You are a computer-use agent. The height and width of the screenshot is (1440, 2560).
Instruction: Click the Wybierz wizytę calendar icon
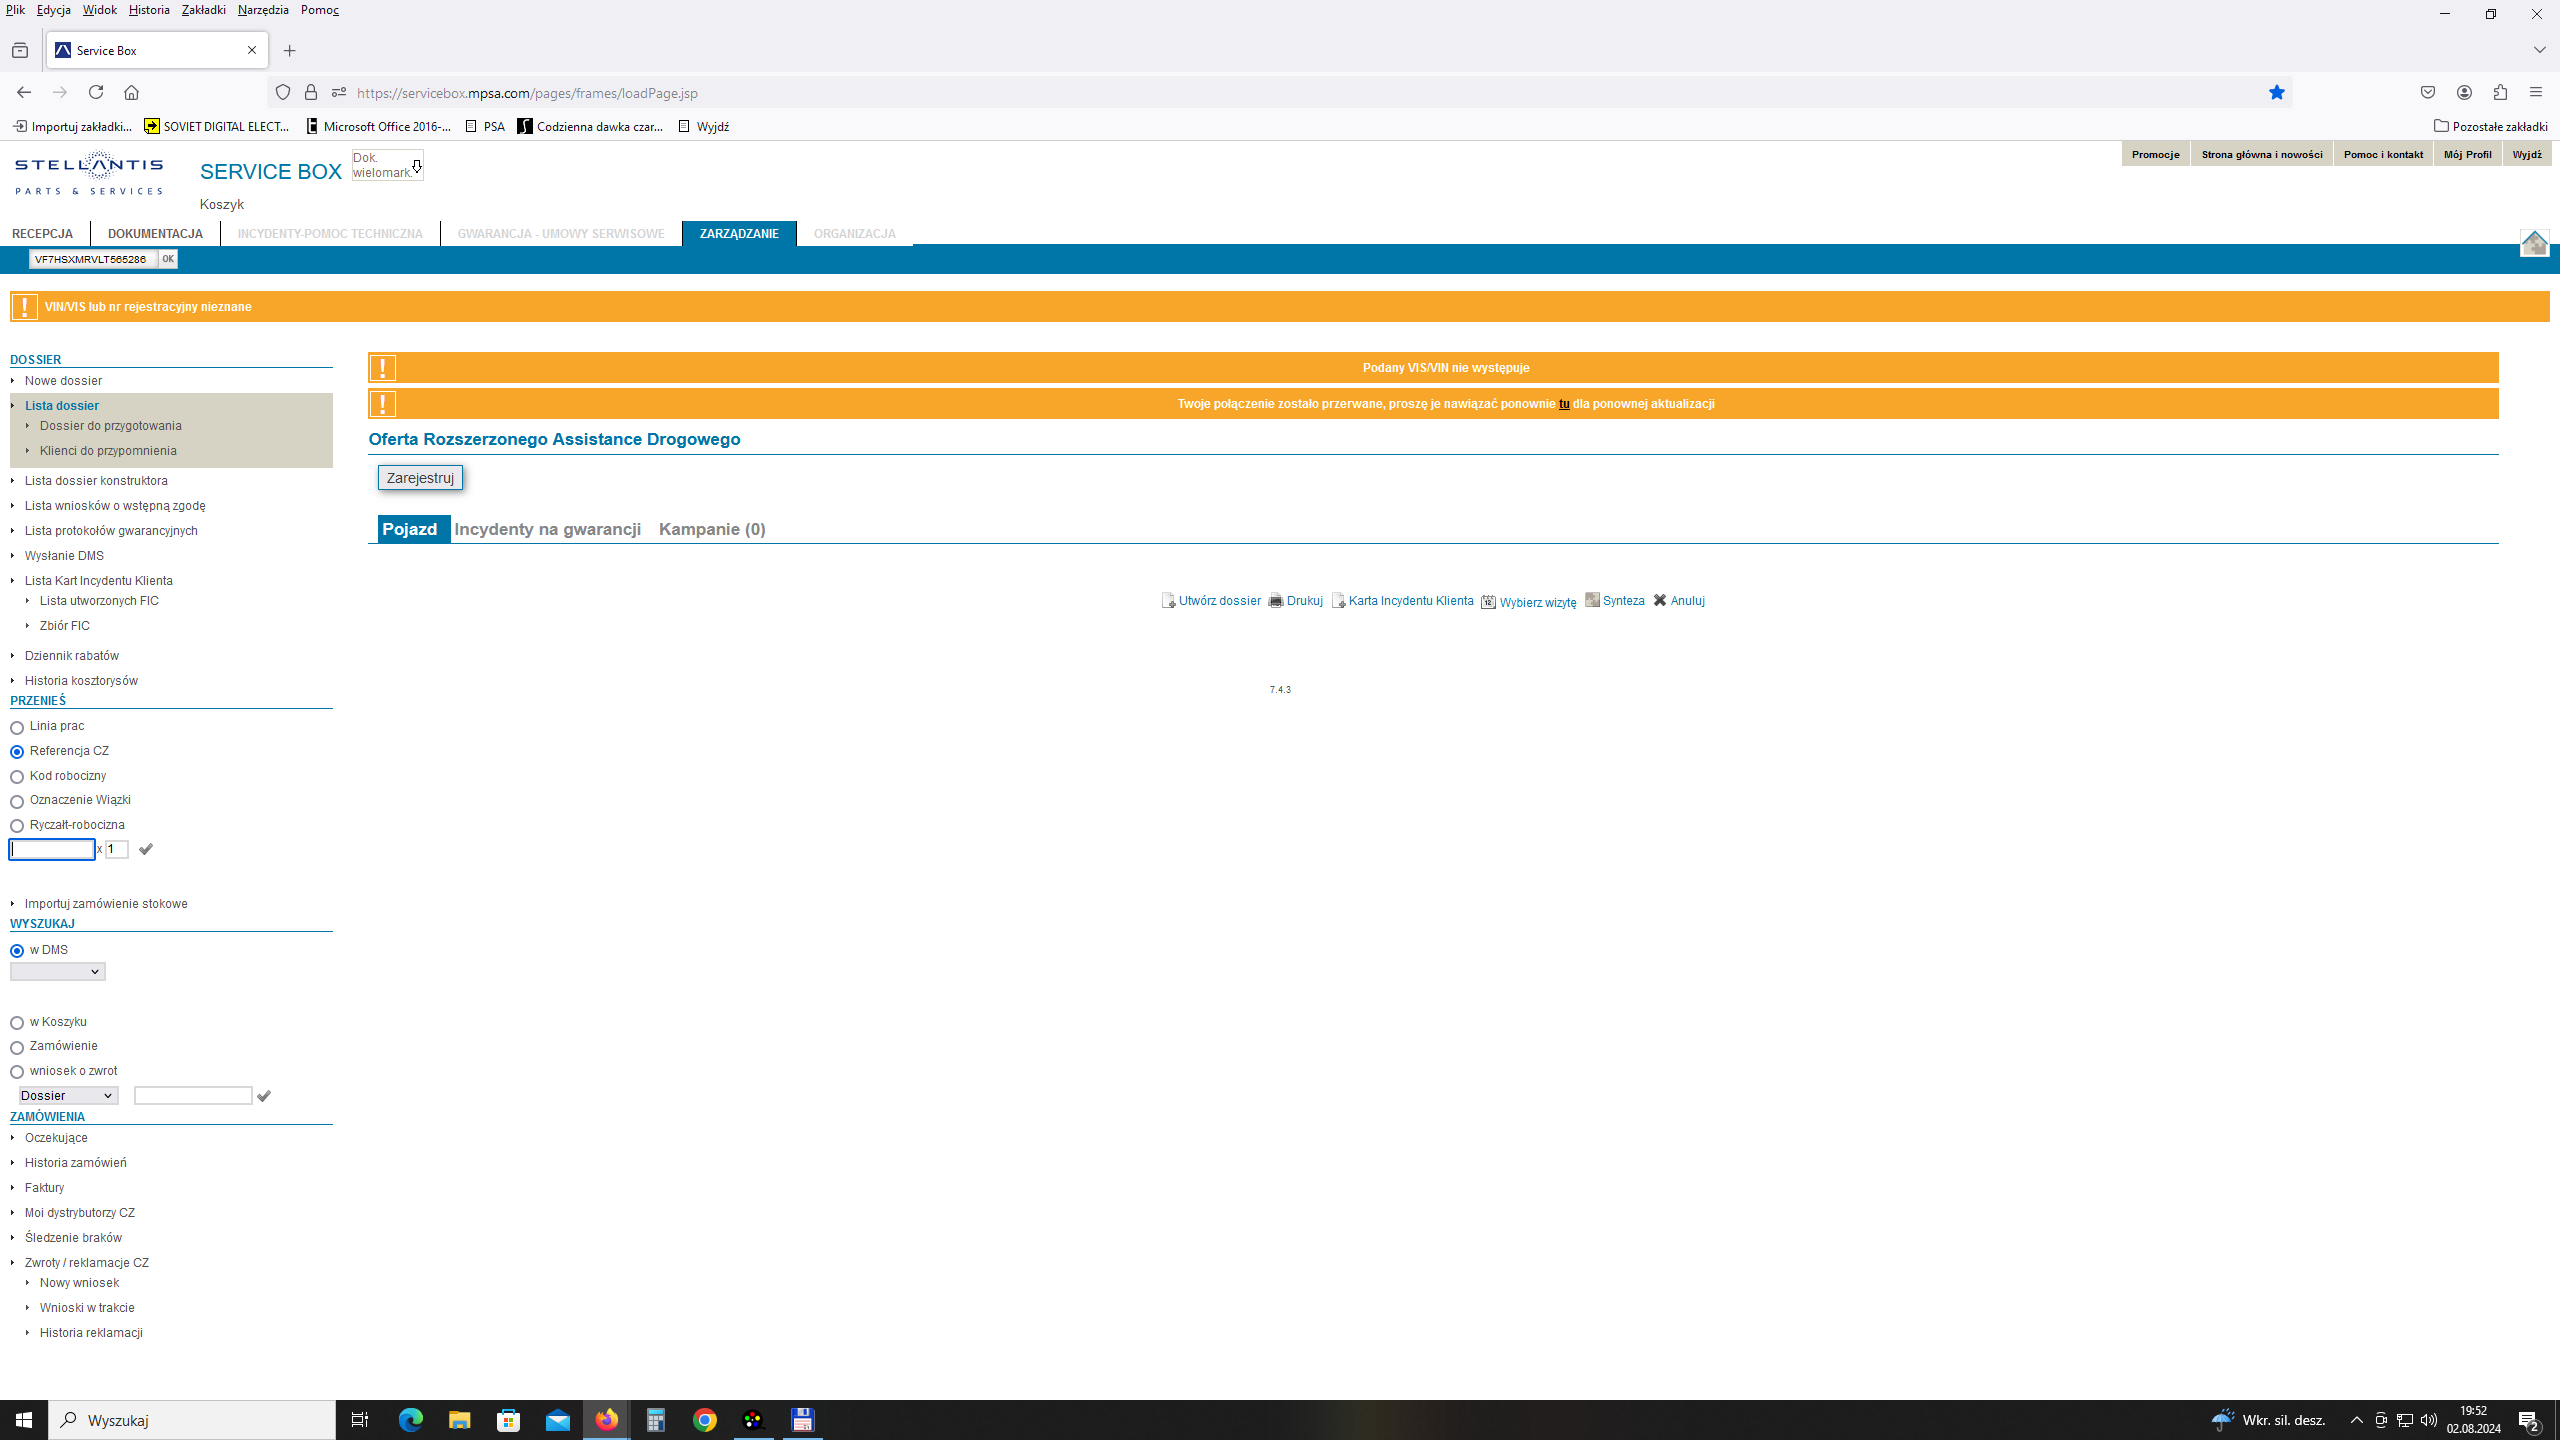pos(1488,602)
